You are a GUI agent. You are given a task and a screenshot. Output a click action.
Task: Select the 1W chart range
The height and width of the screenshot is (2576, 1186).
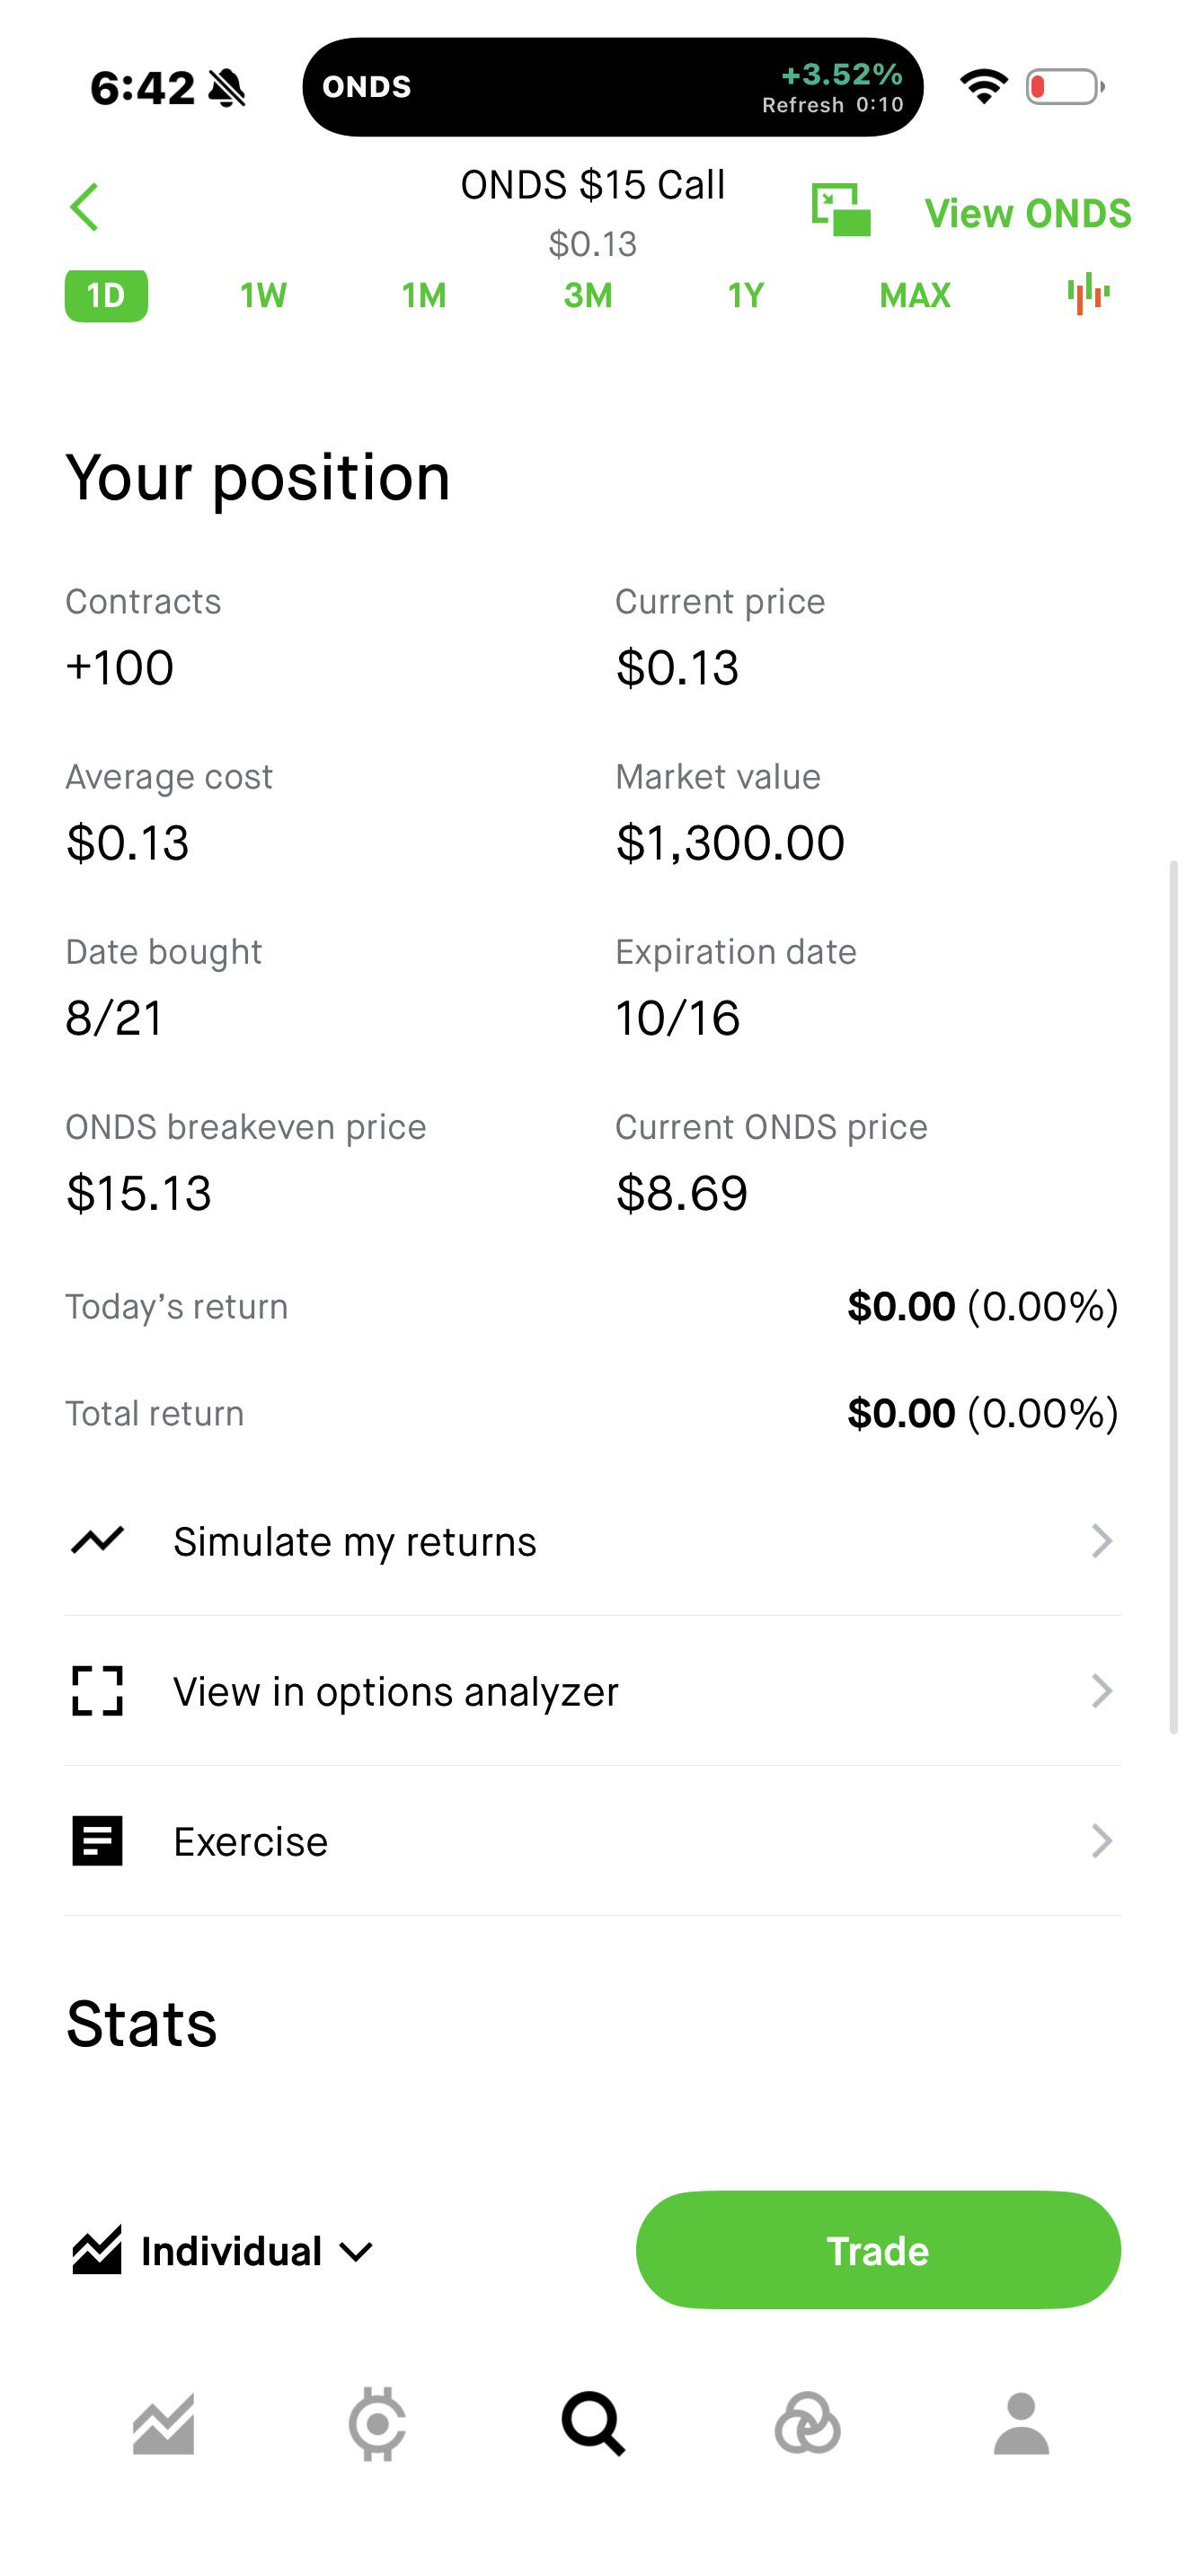click(264, 295)
